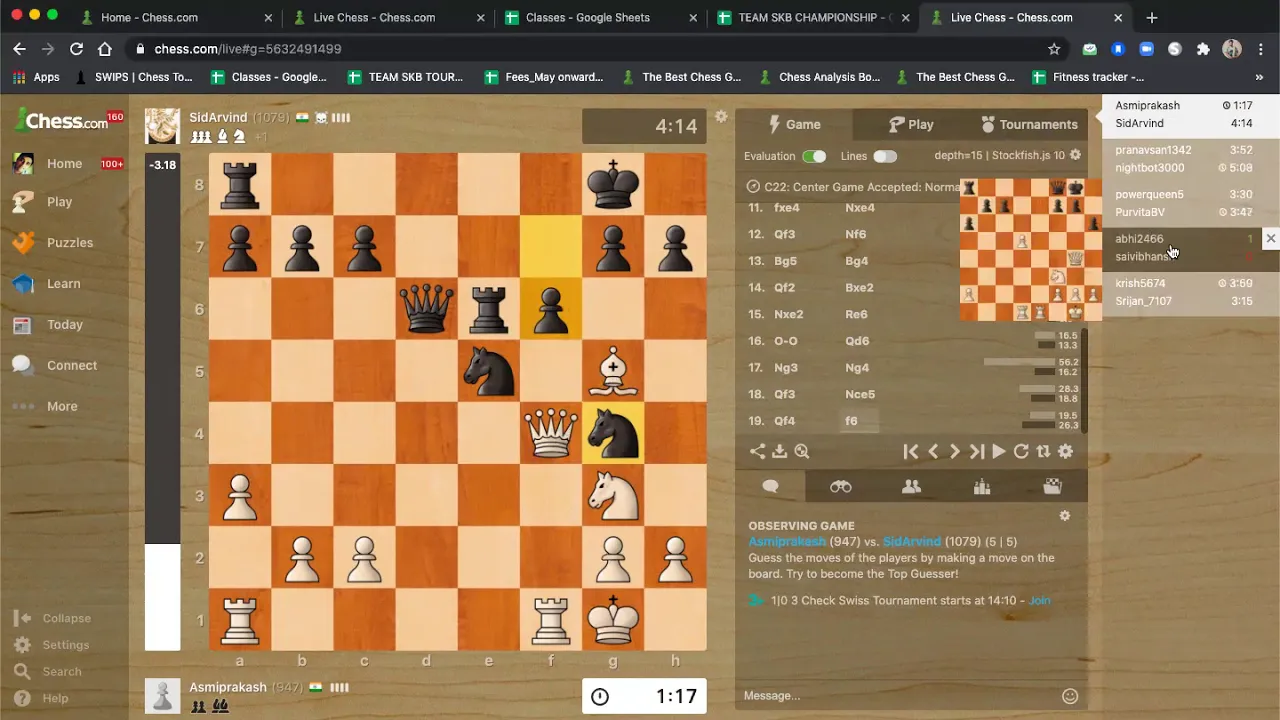Switch to Classes - Google Sheets tab

pos(588,17)
